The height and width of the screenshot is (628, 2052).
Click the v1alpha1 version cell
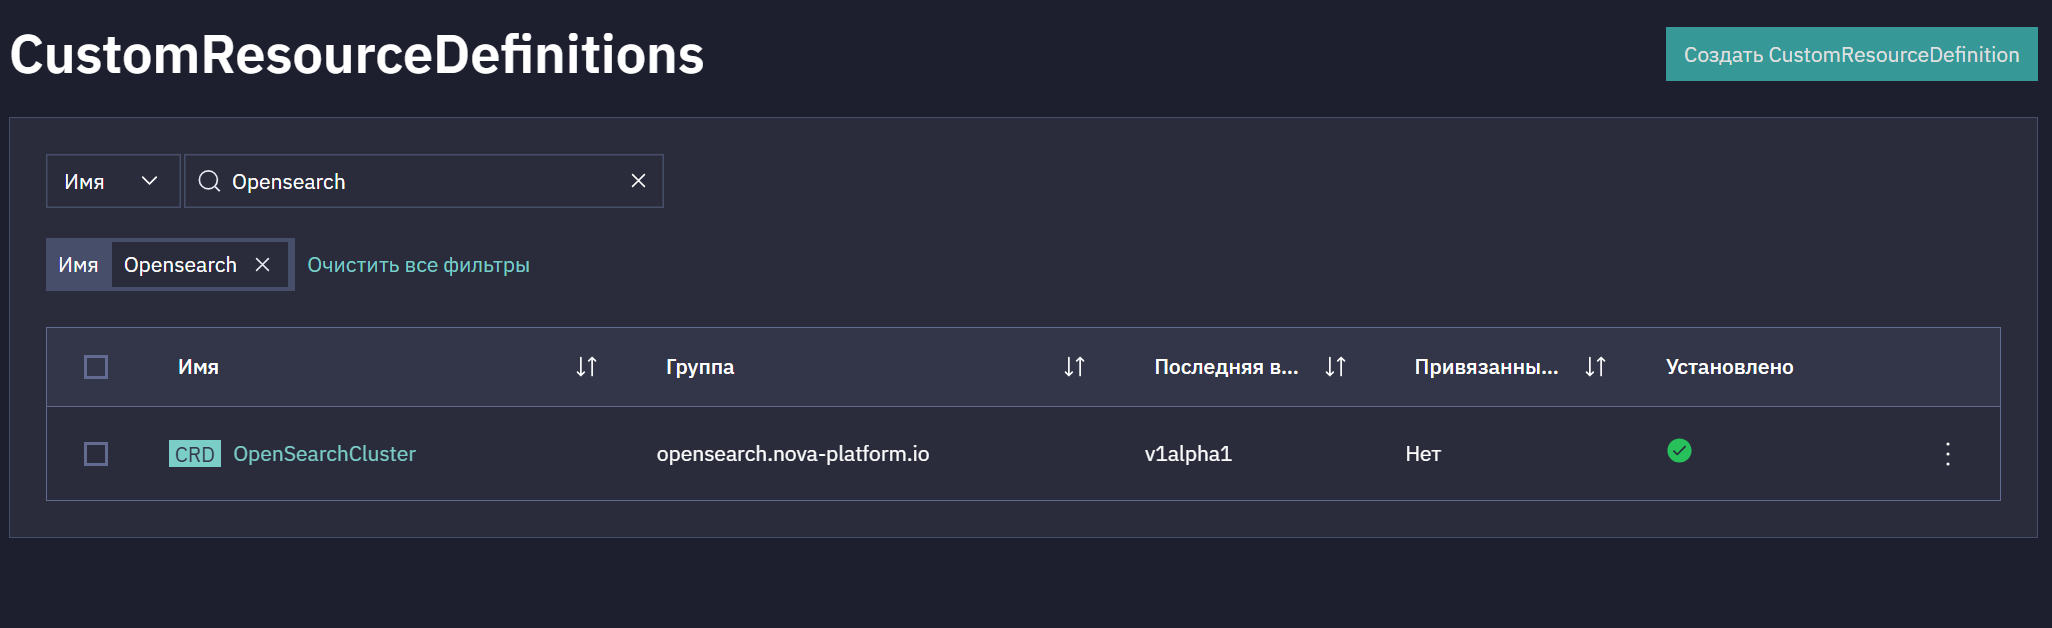[1188, 454]
